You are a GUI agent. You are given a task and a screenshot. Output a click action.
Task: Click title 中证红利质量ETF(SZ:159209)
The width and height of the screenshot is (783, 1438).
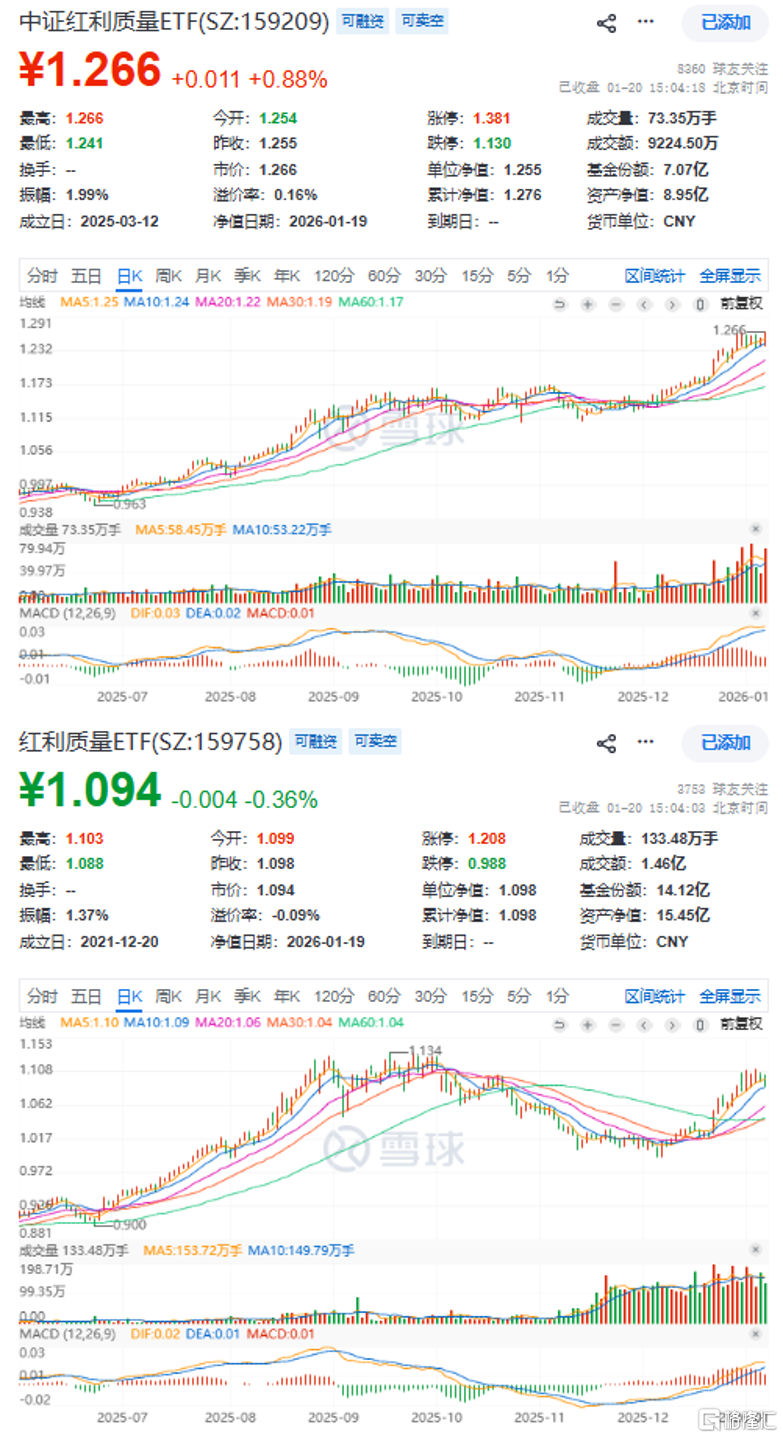pyautogui.click(x=174, y=21)
